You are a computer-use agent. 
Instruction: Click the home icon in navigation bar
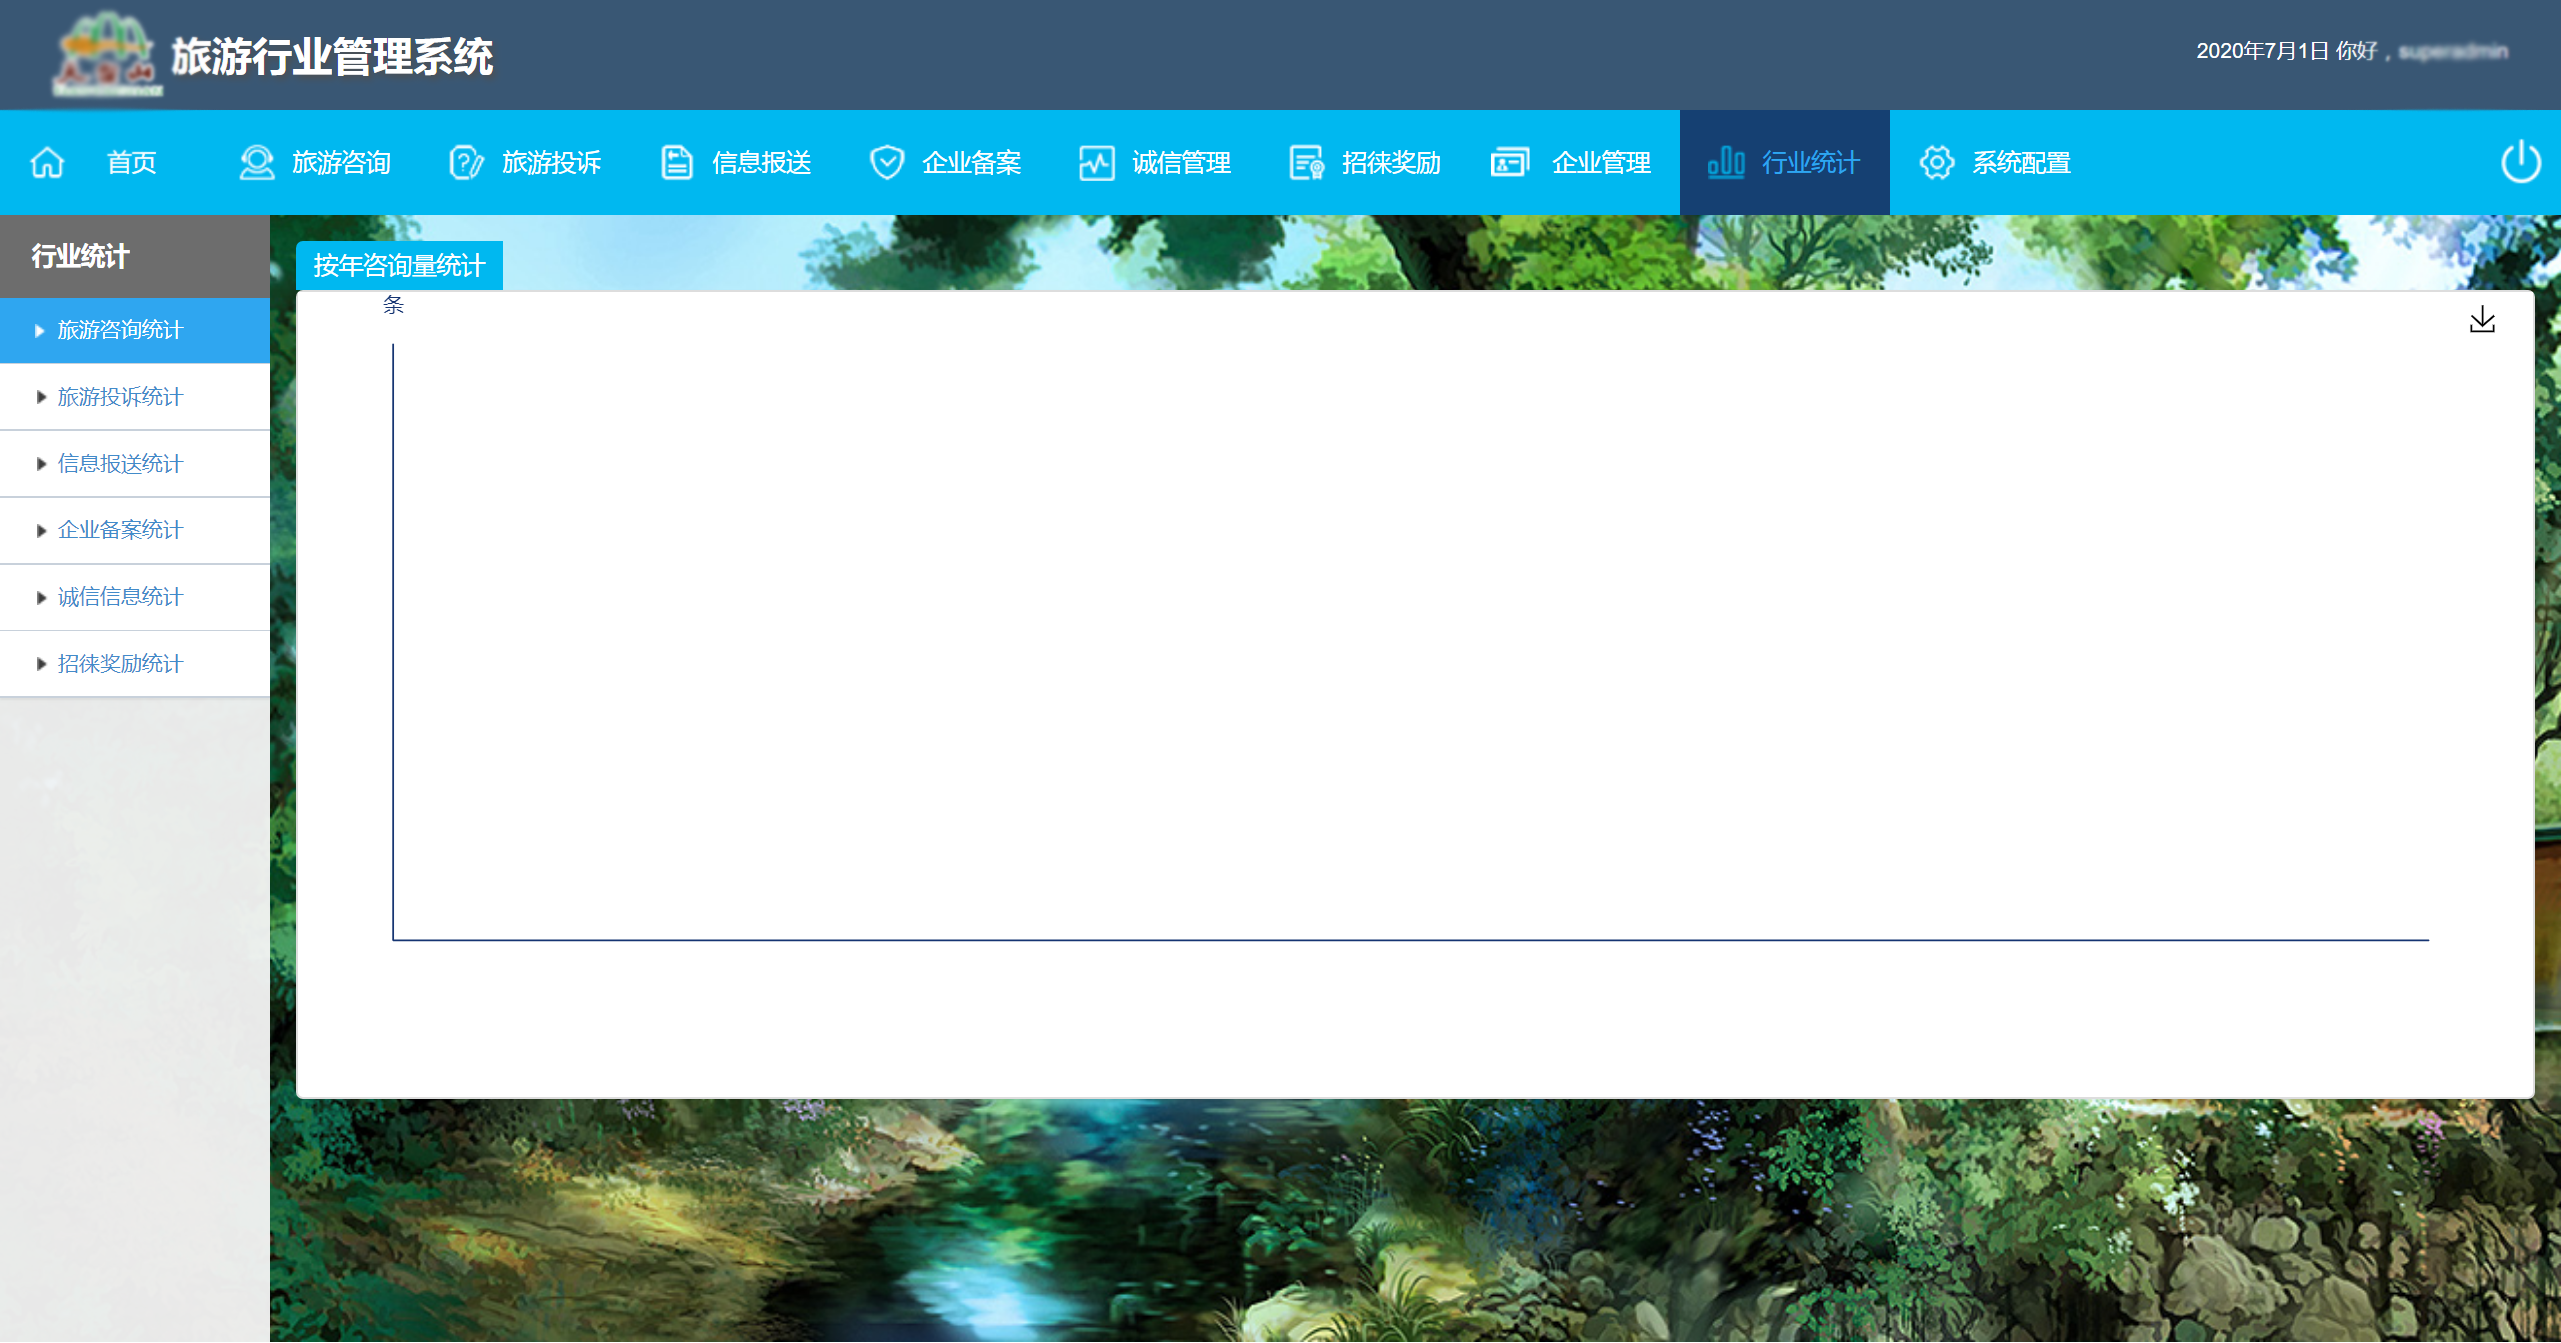coord(47,162)
